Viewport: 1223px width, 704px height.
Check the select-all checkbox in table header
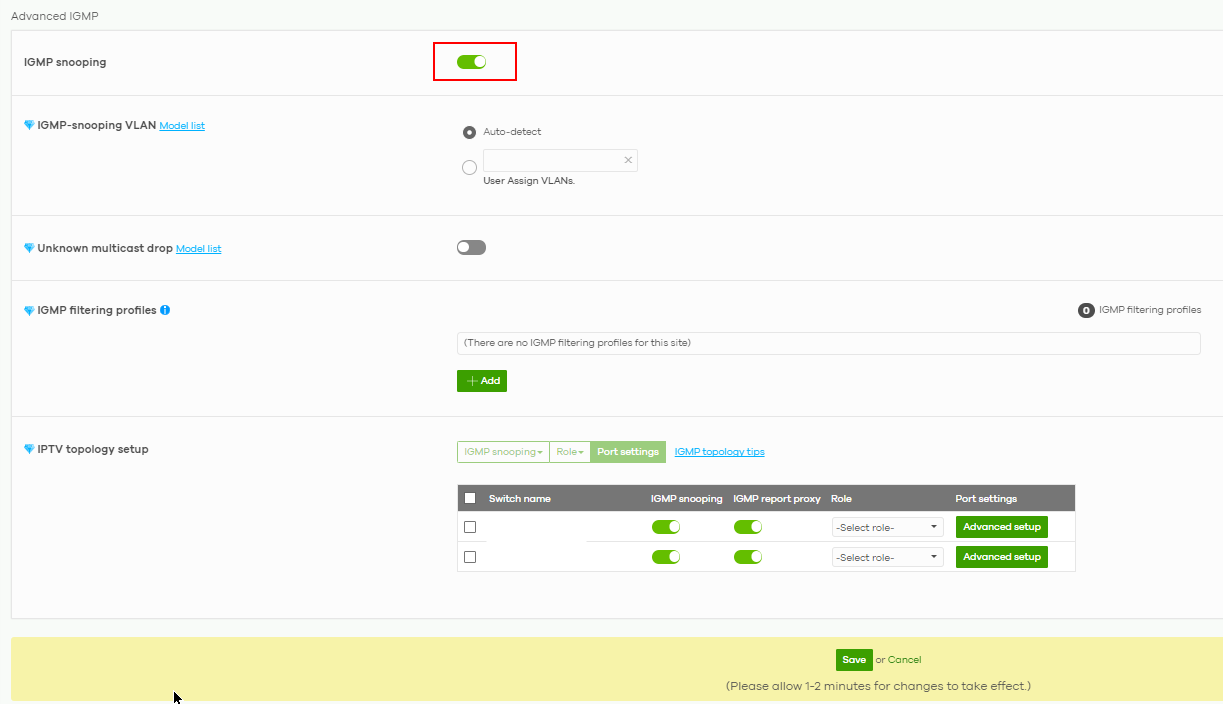470,498
